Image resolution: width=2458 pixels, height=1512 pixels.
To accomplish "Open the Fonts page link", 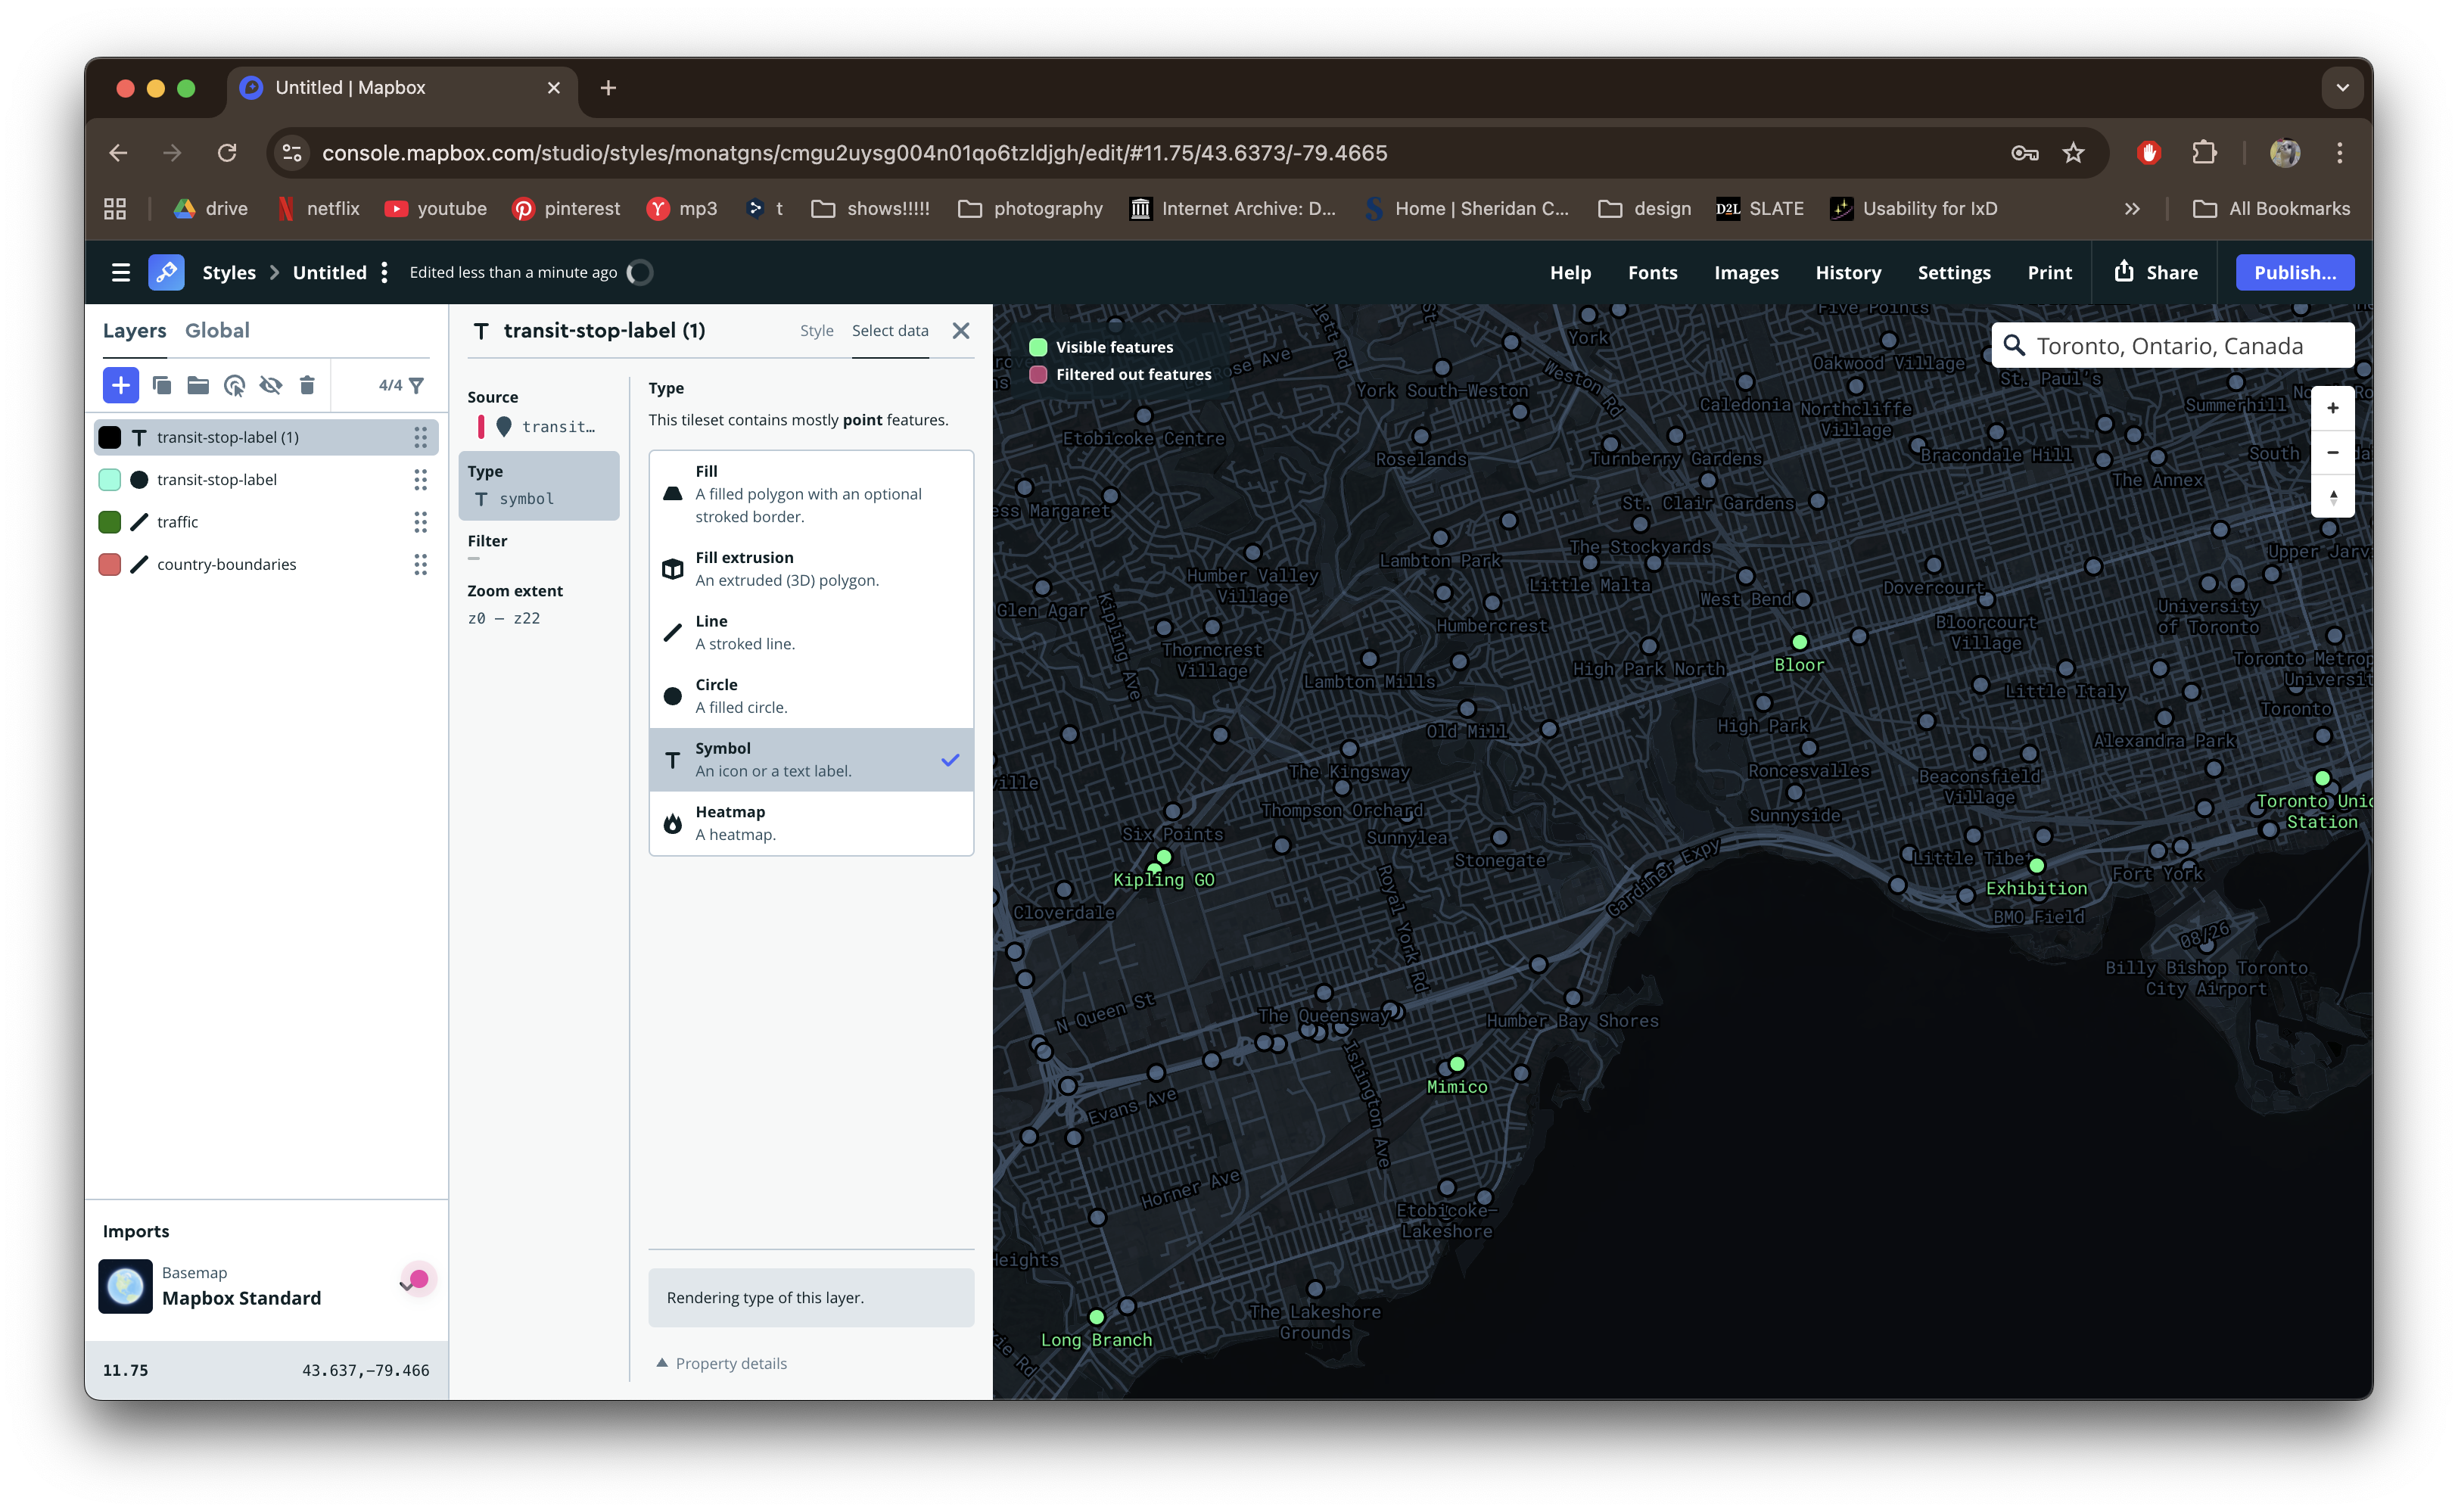I will pos(1652,272).
